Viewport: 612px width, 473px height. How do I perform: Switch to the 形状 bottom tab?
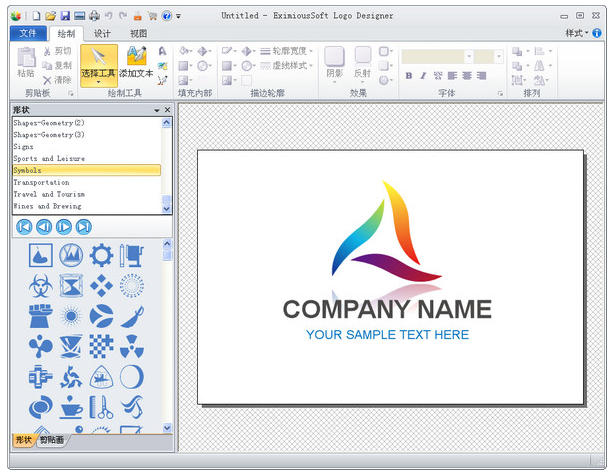[23, 440]
